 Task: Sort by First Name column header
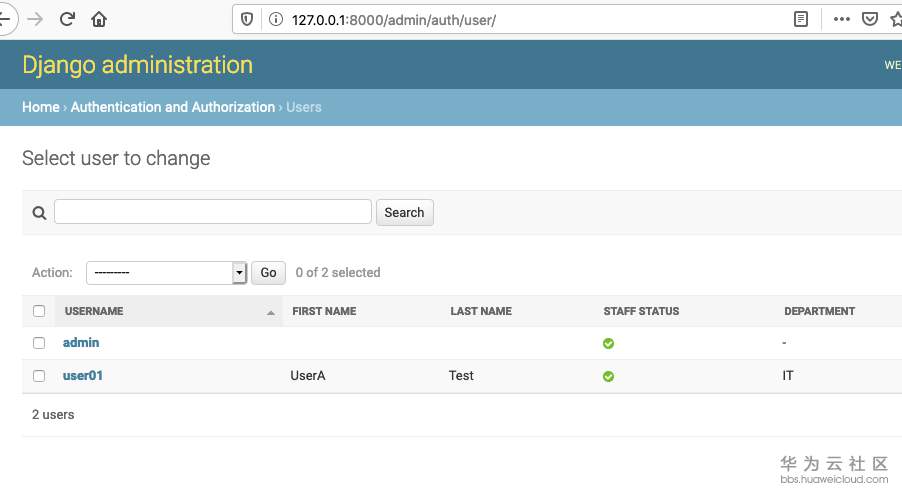pos(324,311)
